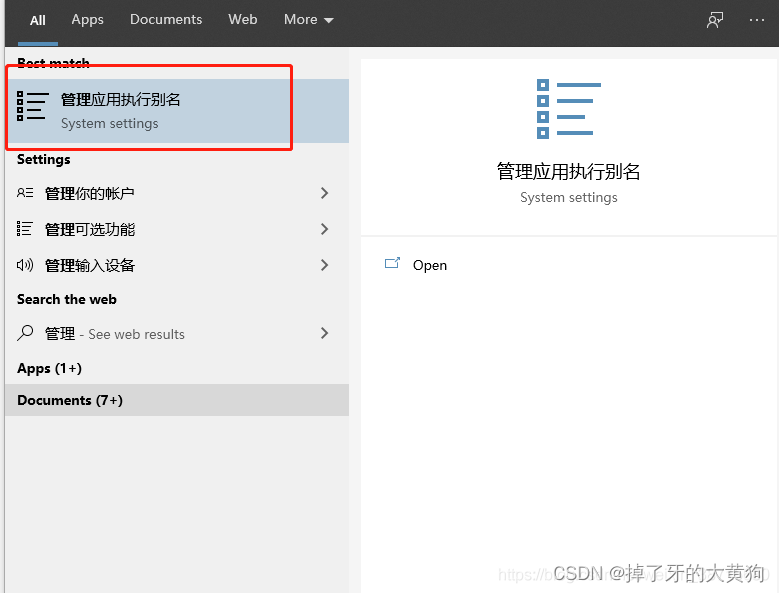Image resolution: width=779 pixels, height=593 pixels.
Task: Expand the Documents (7+) section
Action: point(177,400)
